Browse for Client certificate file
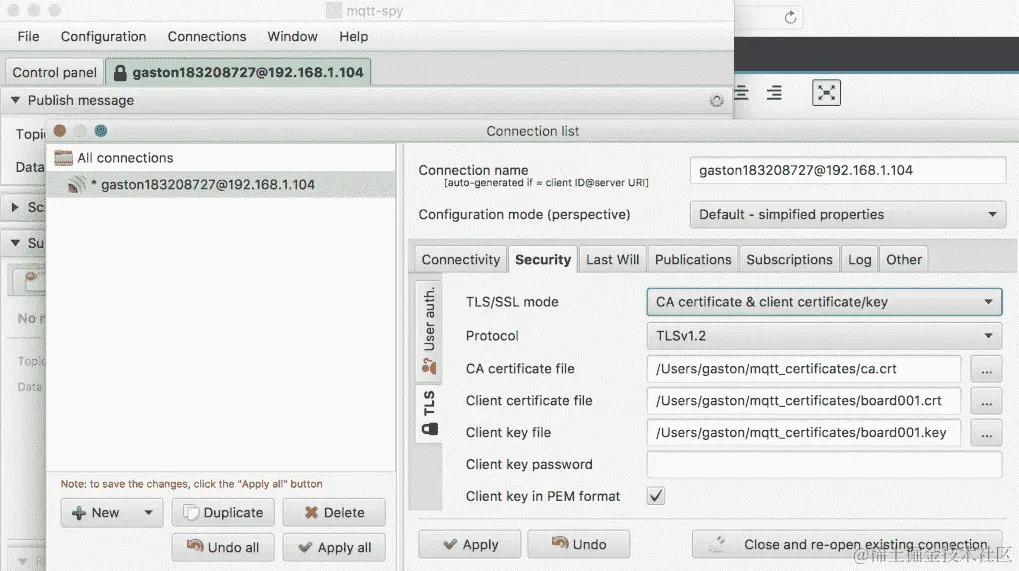Viewport: 1019px width, 571px height. coord(986,401)
